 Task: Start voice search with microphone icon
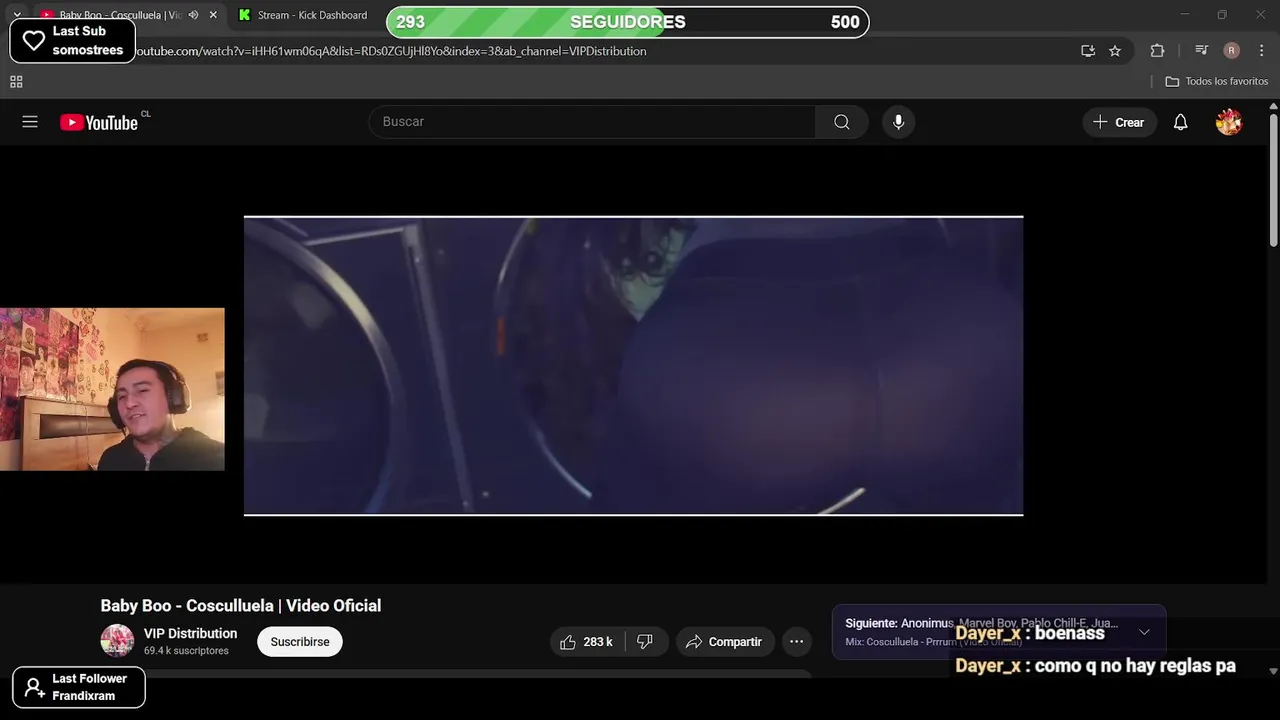[898, 122]
